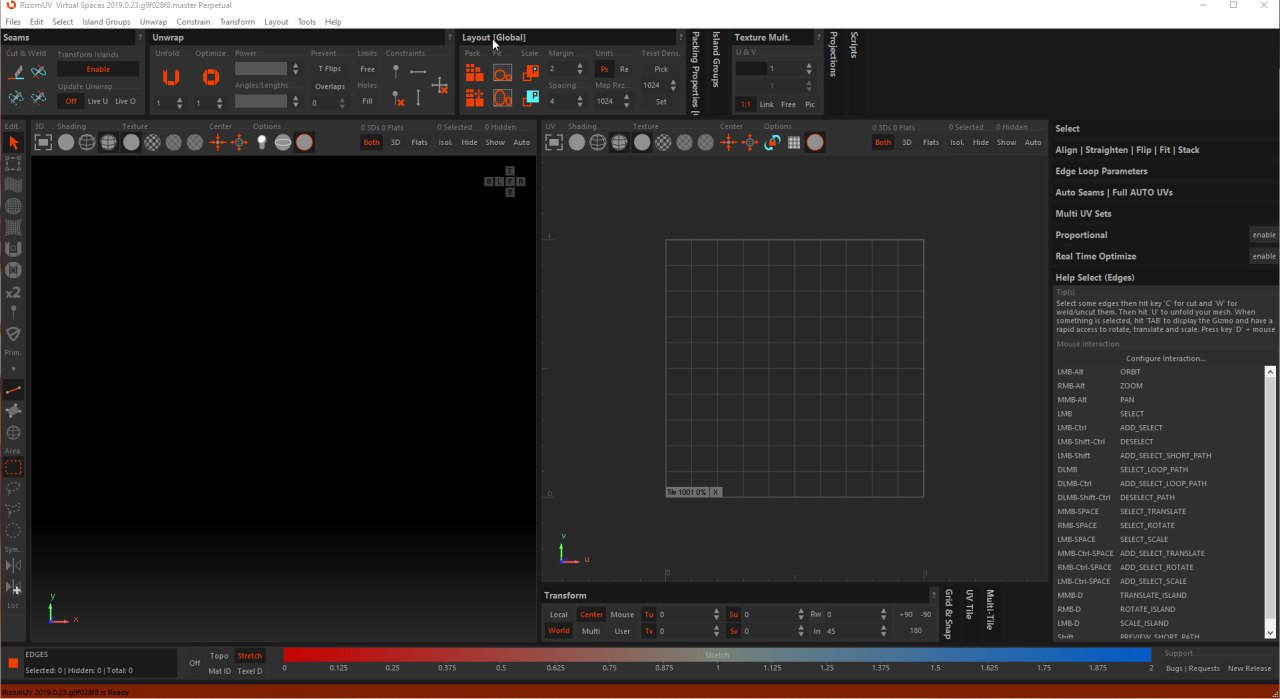1280x699 pixels.
Task: Click Pick texel density button
Action: click(x=661, y=69)
